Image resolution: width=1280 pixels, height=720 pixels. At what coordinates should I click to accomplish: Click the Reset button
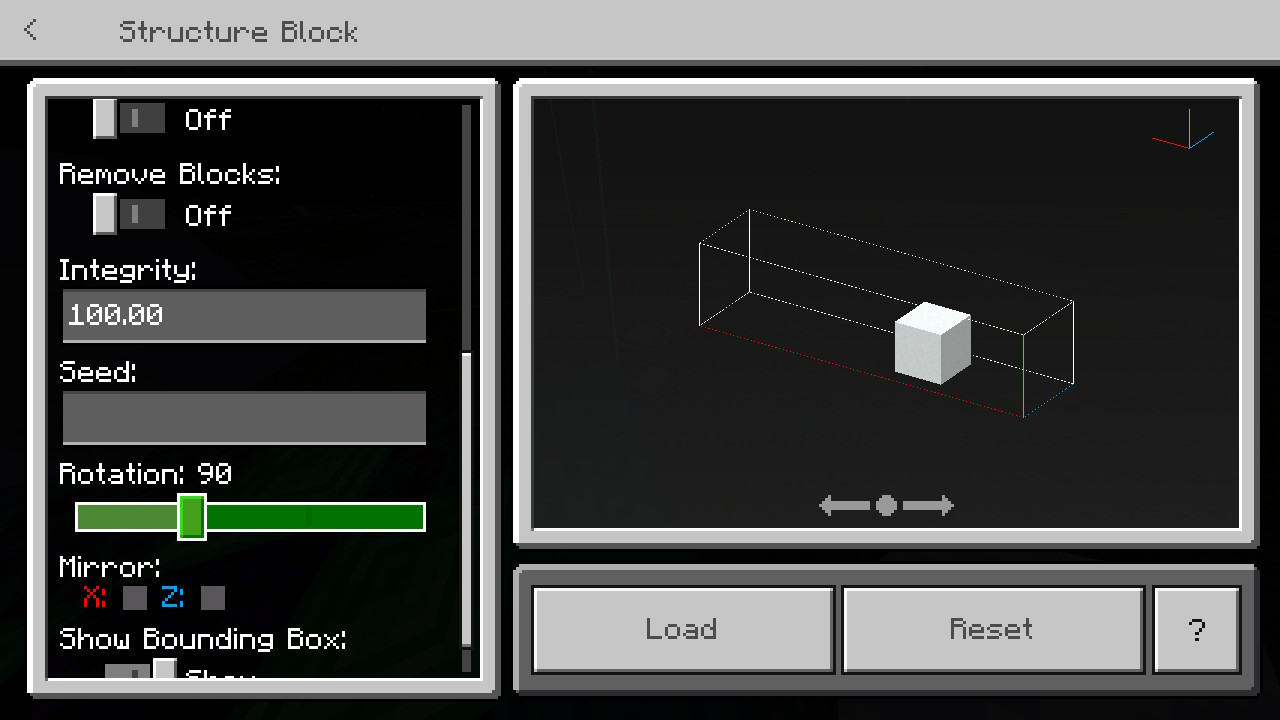(x=993, y=629)
